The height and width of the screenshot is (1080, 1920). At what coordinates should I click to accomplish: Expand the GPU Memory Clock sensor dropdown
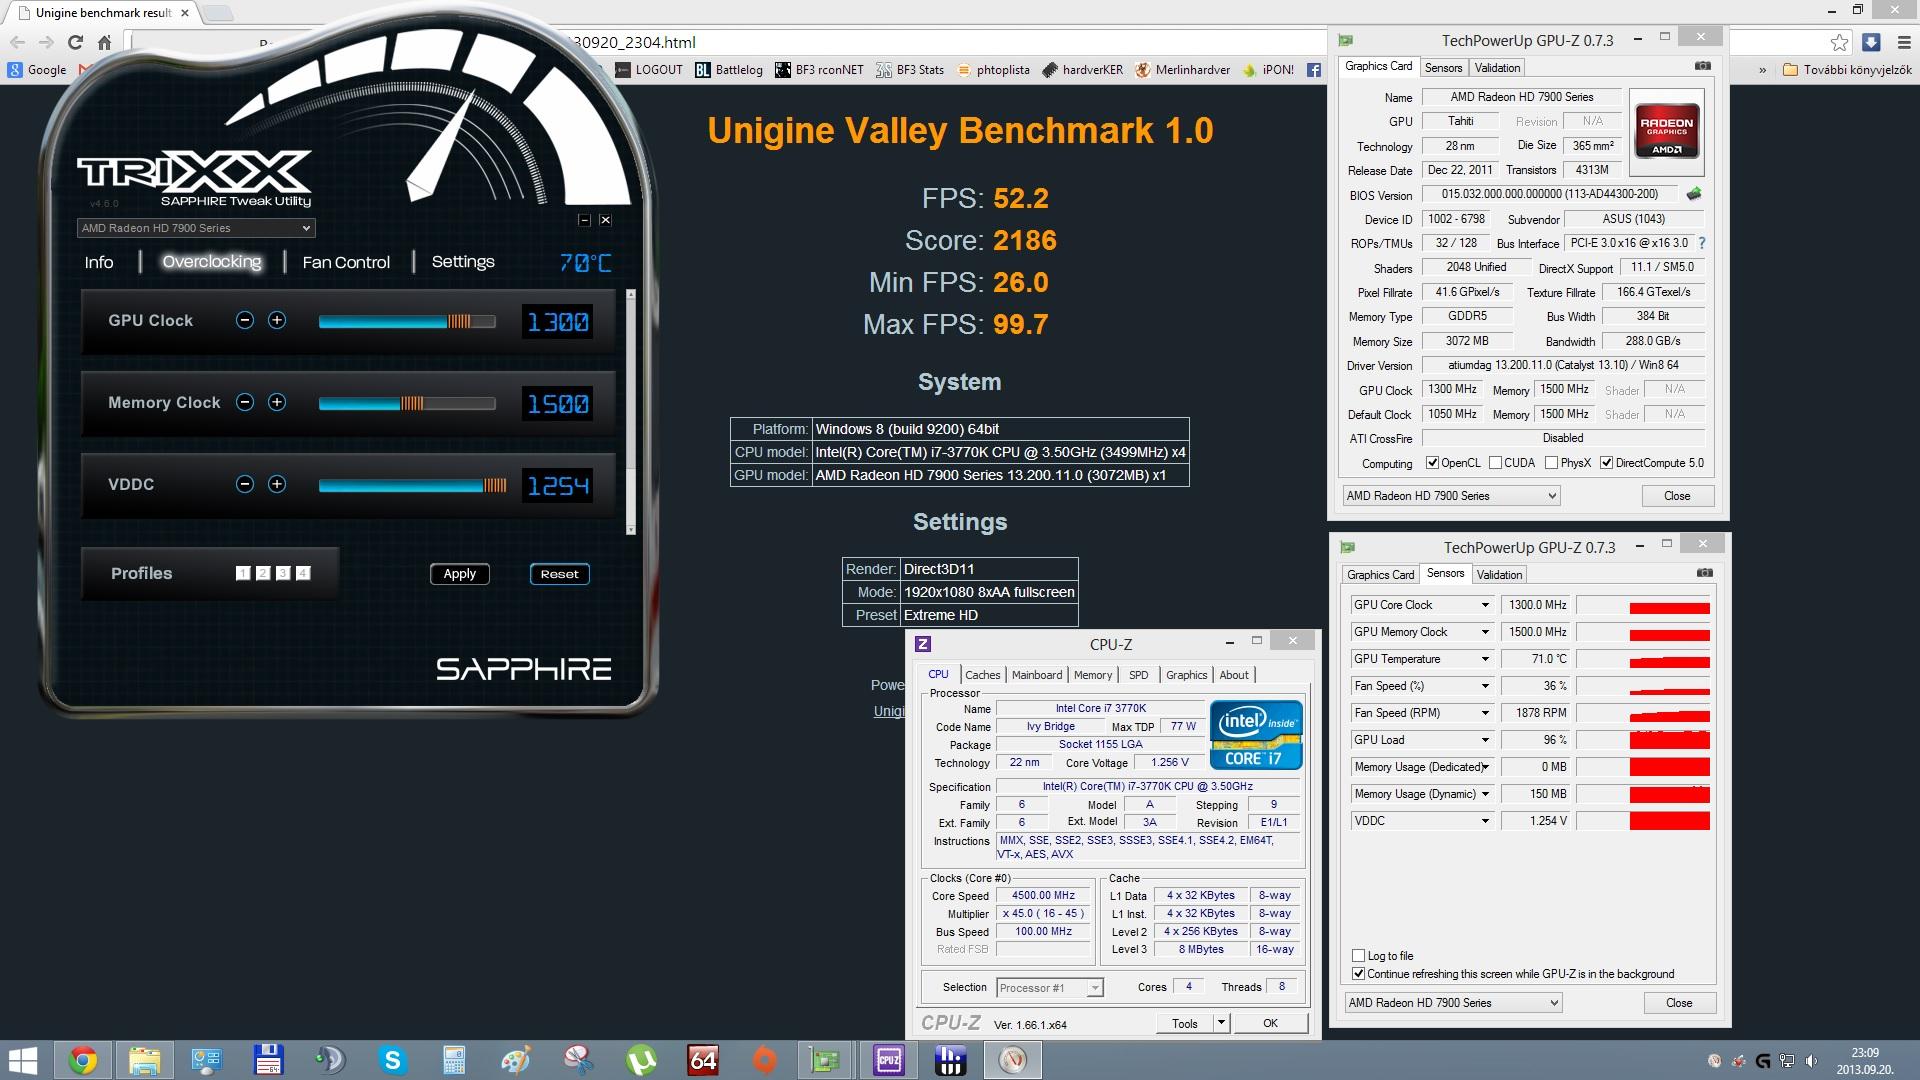pos(1485,632)
